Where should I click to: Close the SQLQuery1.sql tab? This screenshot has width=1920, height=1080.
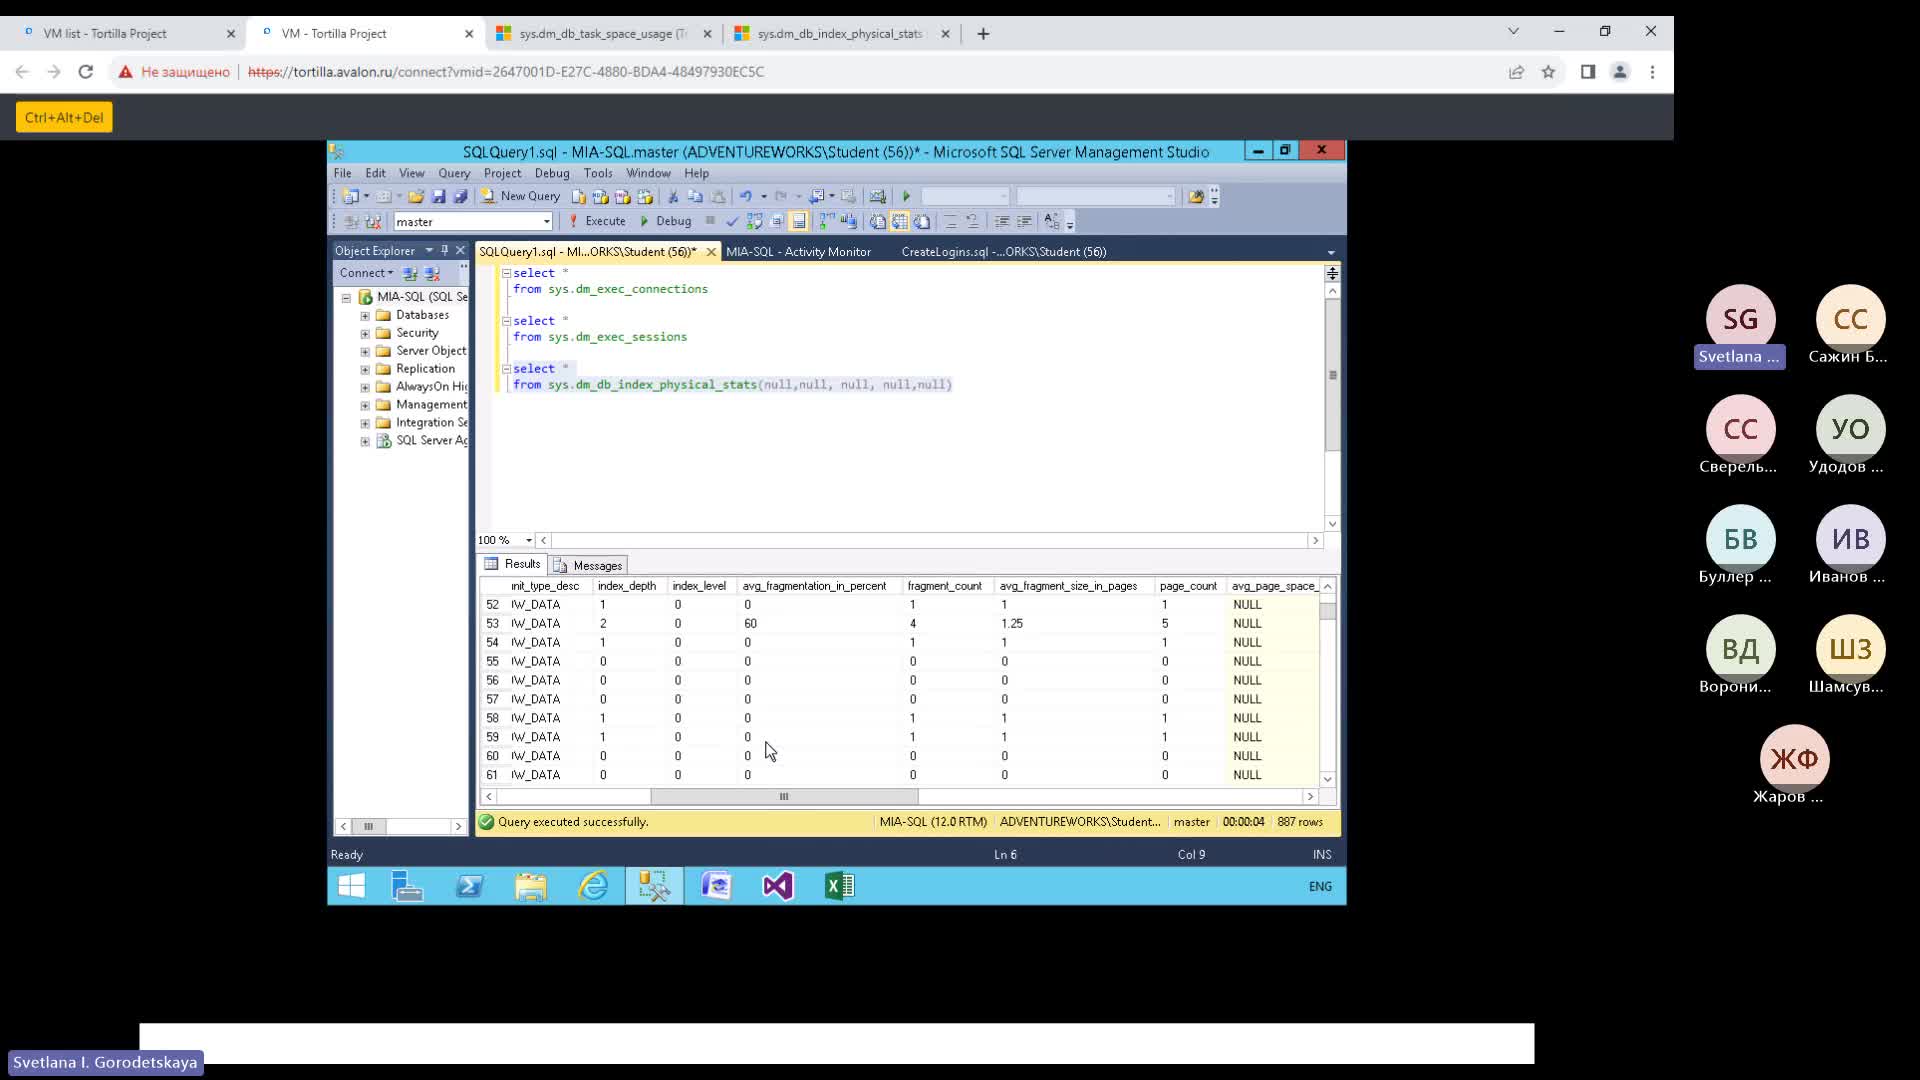click(x=711, y=252)
